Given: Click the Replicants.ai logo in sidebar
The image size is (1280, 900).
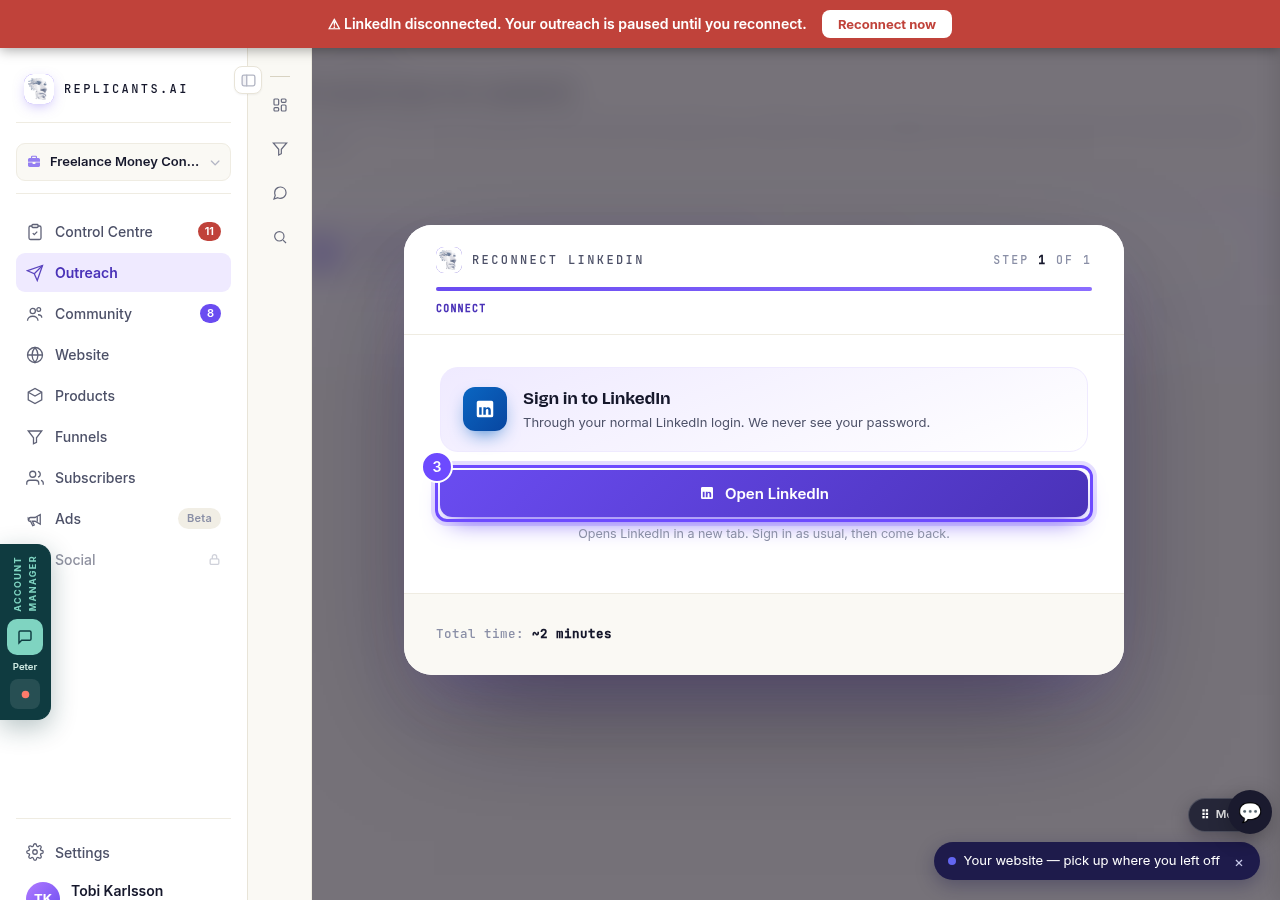Looking at the screenshot, I should tap(39, 89).
